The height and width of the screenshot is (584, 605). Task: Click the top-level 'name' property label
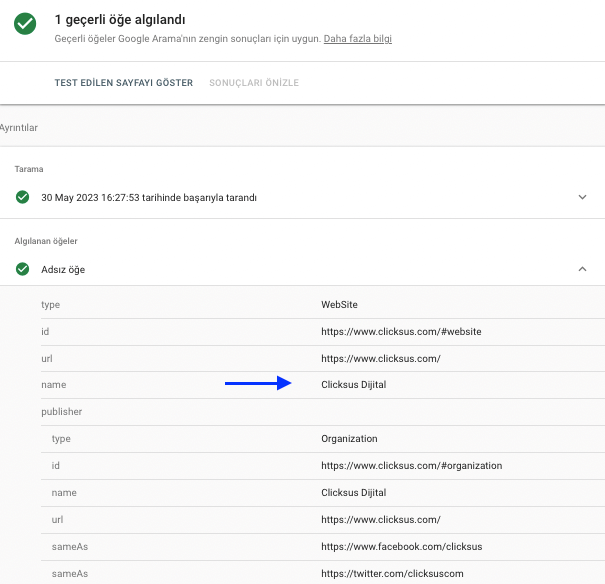coord(54,385)
